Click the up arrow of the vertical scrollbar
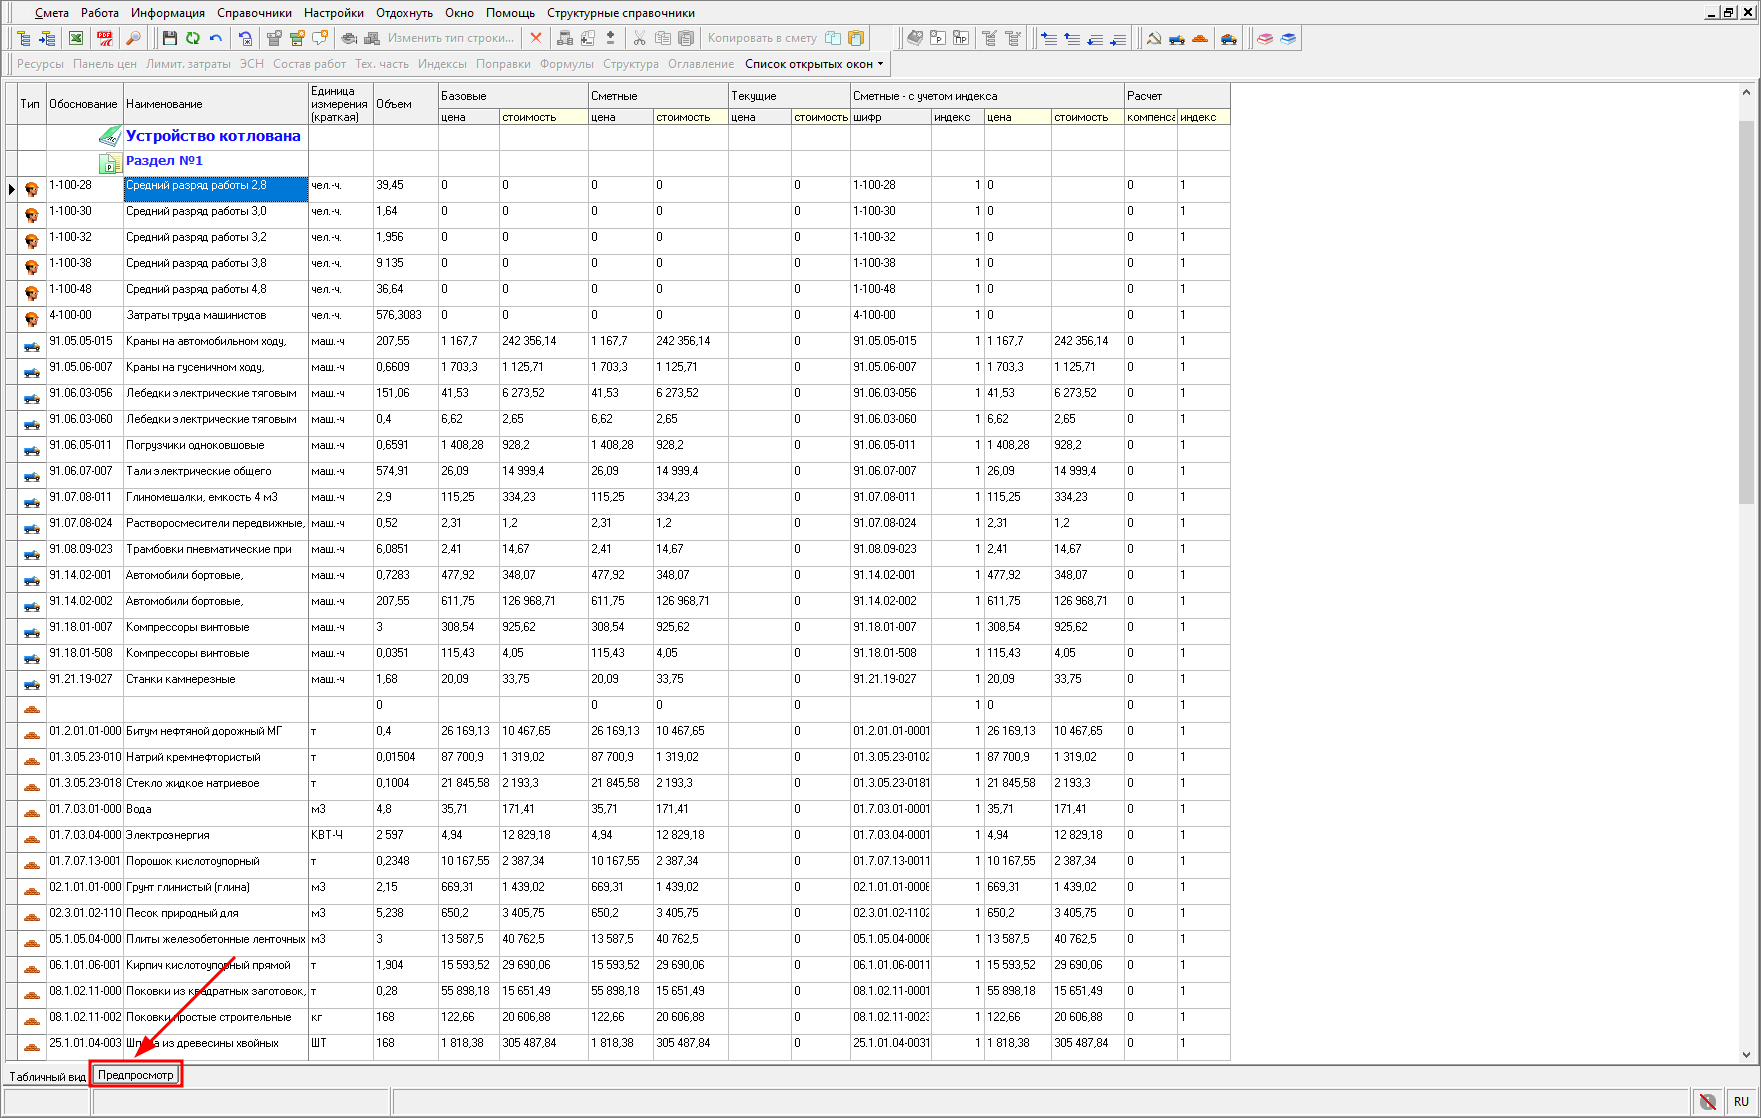Image resolution: width=1761 pixels, height=1118 pixels. (x=1746, y=92)
